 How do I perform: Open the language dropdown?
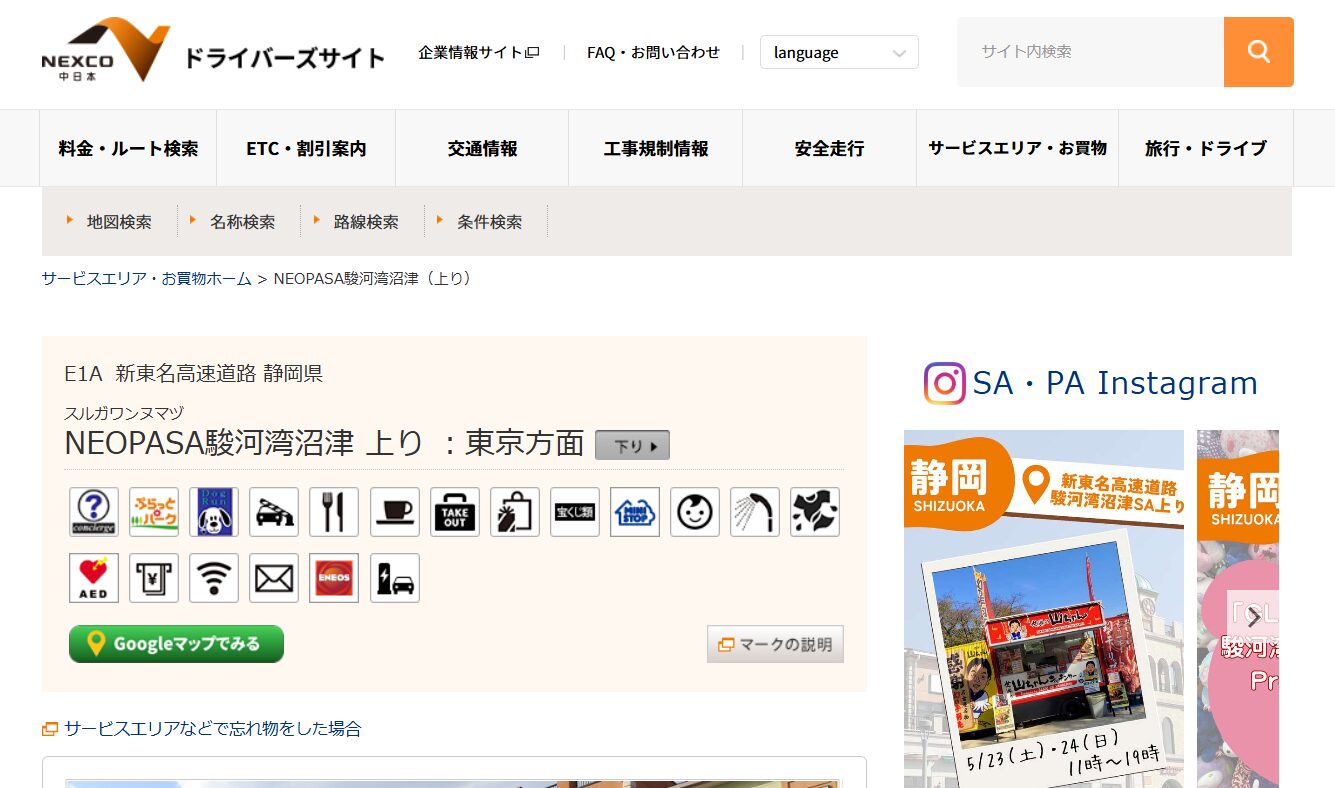(x=839, y=52)
